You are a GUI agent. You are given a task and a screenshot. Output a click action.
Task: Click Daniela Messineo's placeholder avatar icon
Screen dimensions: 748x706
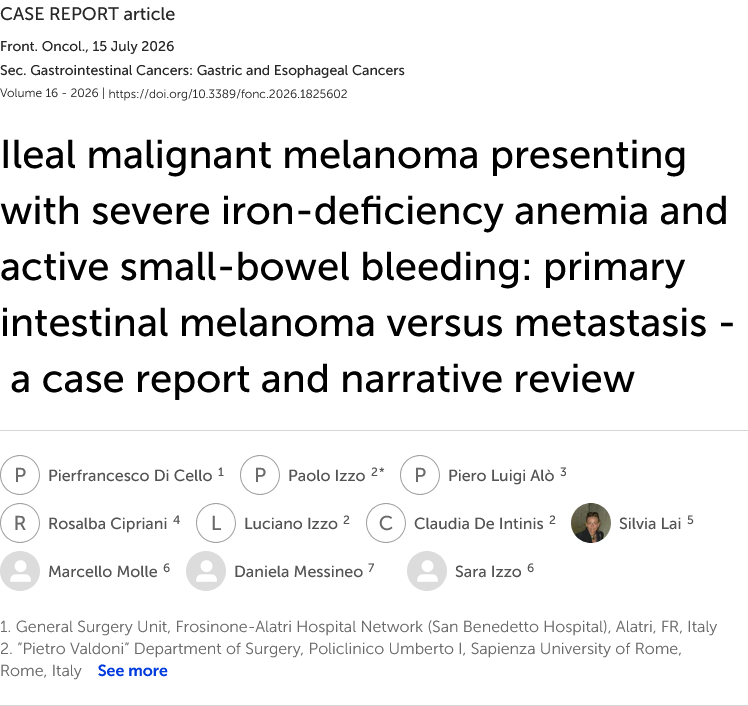[x=206, y=571]
